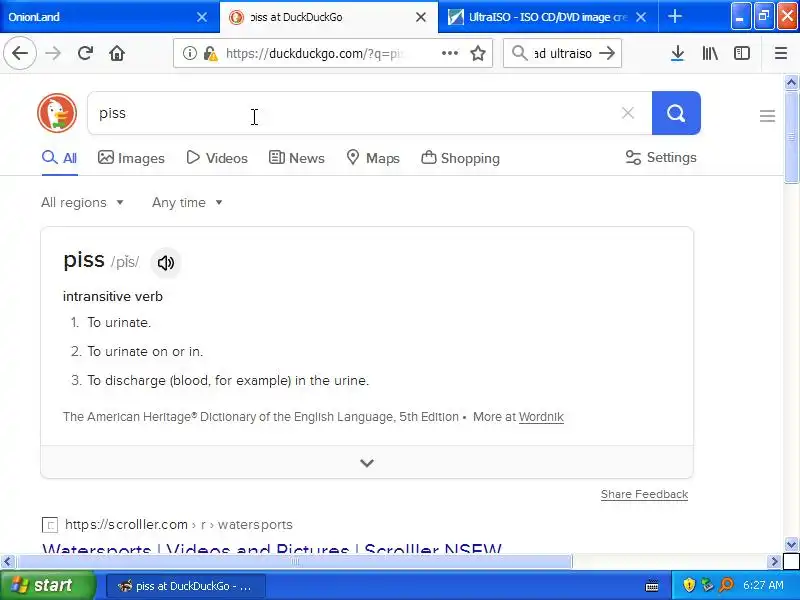Open the All regions dropdown

pyautogui.click(x=82, y=203)
